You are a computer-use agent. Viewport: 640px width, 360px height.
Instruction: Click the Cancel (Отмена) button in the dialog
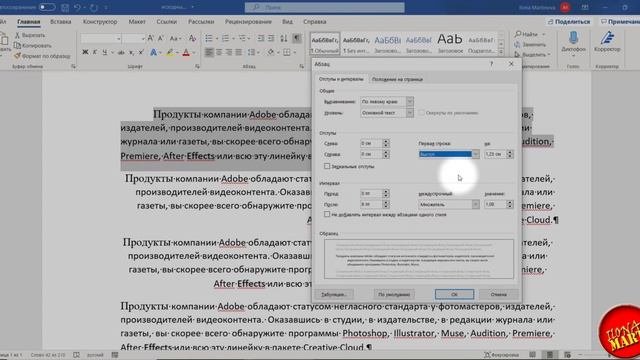[x=498, y=294]
